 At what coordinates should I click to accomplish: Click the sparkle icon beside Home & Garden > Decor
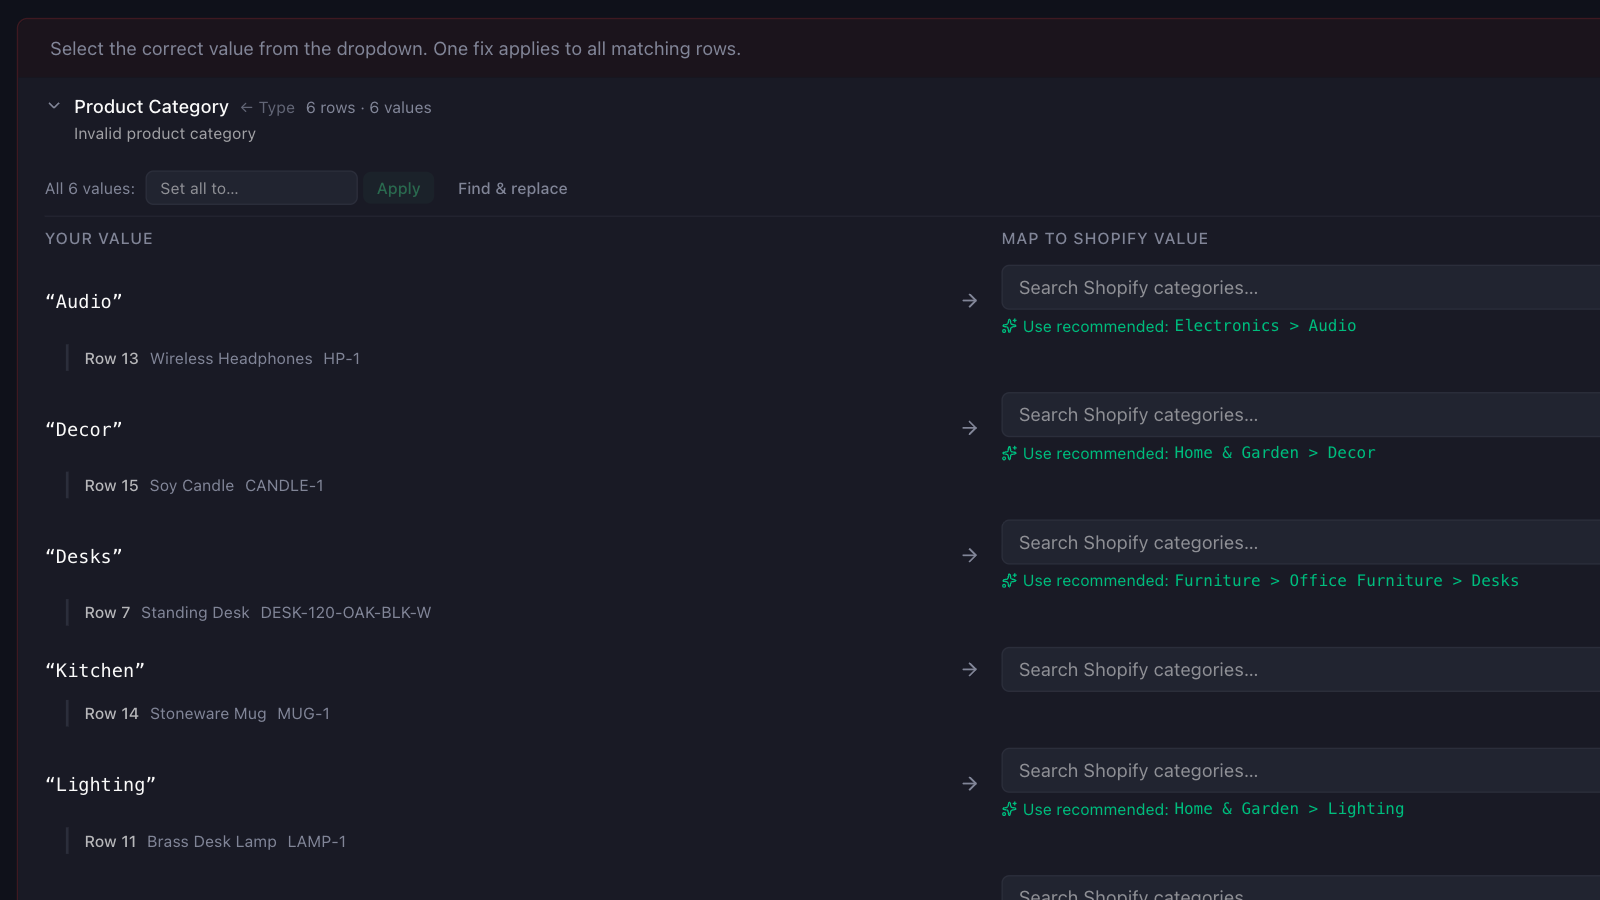[1009, 453]
